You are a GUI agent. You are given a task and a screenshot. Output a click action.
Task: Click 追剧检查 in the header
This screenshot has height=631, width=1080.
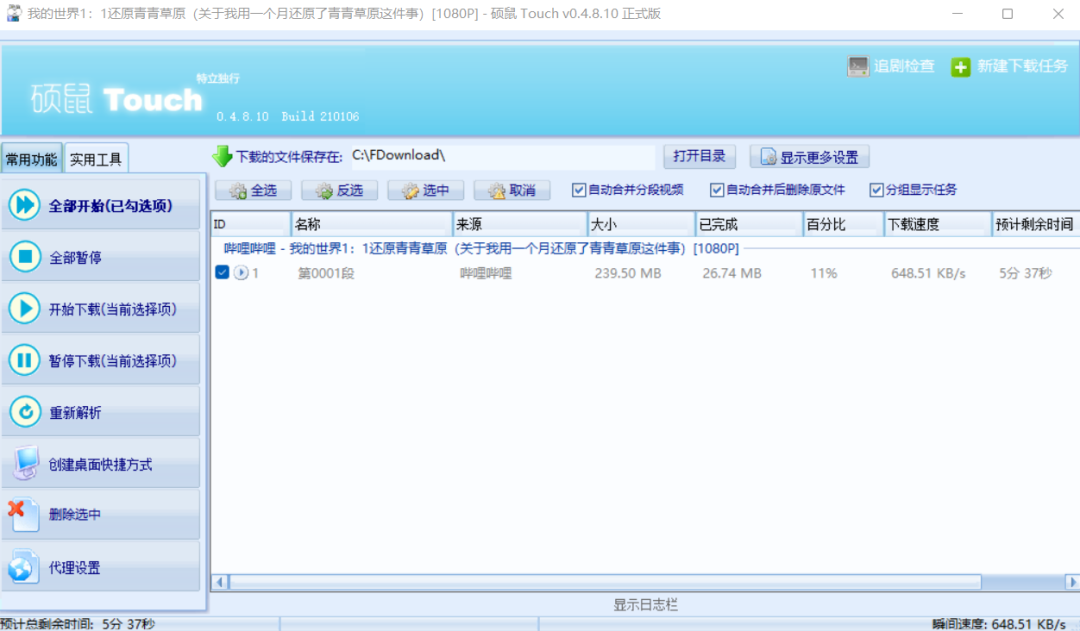(891, 67)
